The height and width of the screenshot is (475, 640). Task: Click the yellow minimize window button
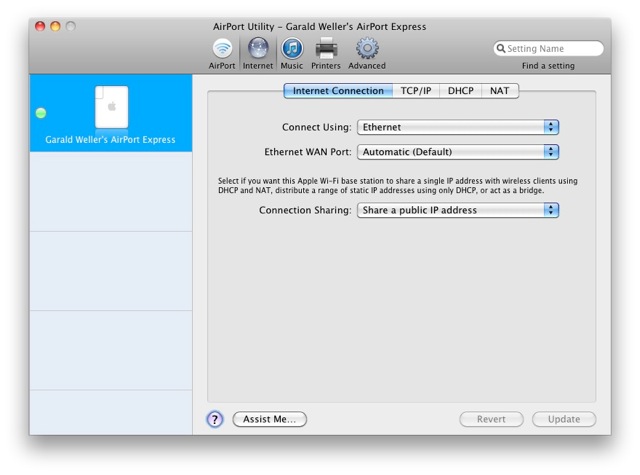tap(55, 27)
